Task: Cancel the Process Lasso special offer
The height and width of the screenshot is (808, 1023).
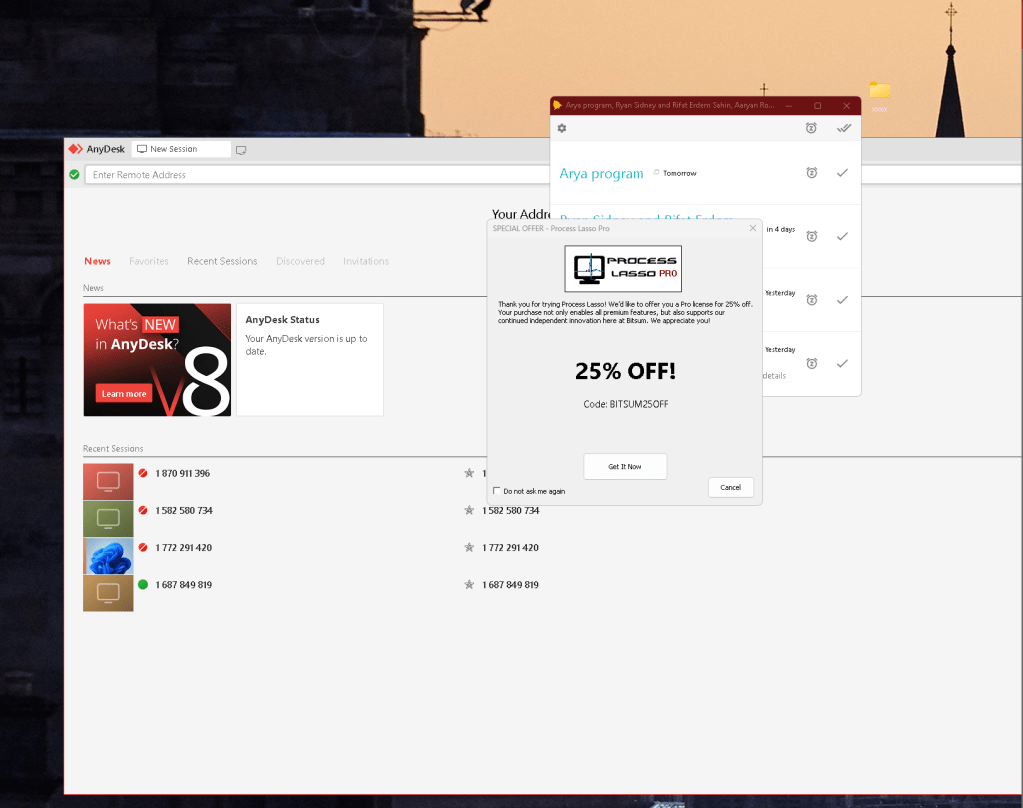Action: pos(731,488)
